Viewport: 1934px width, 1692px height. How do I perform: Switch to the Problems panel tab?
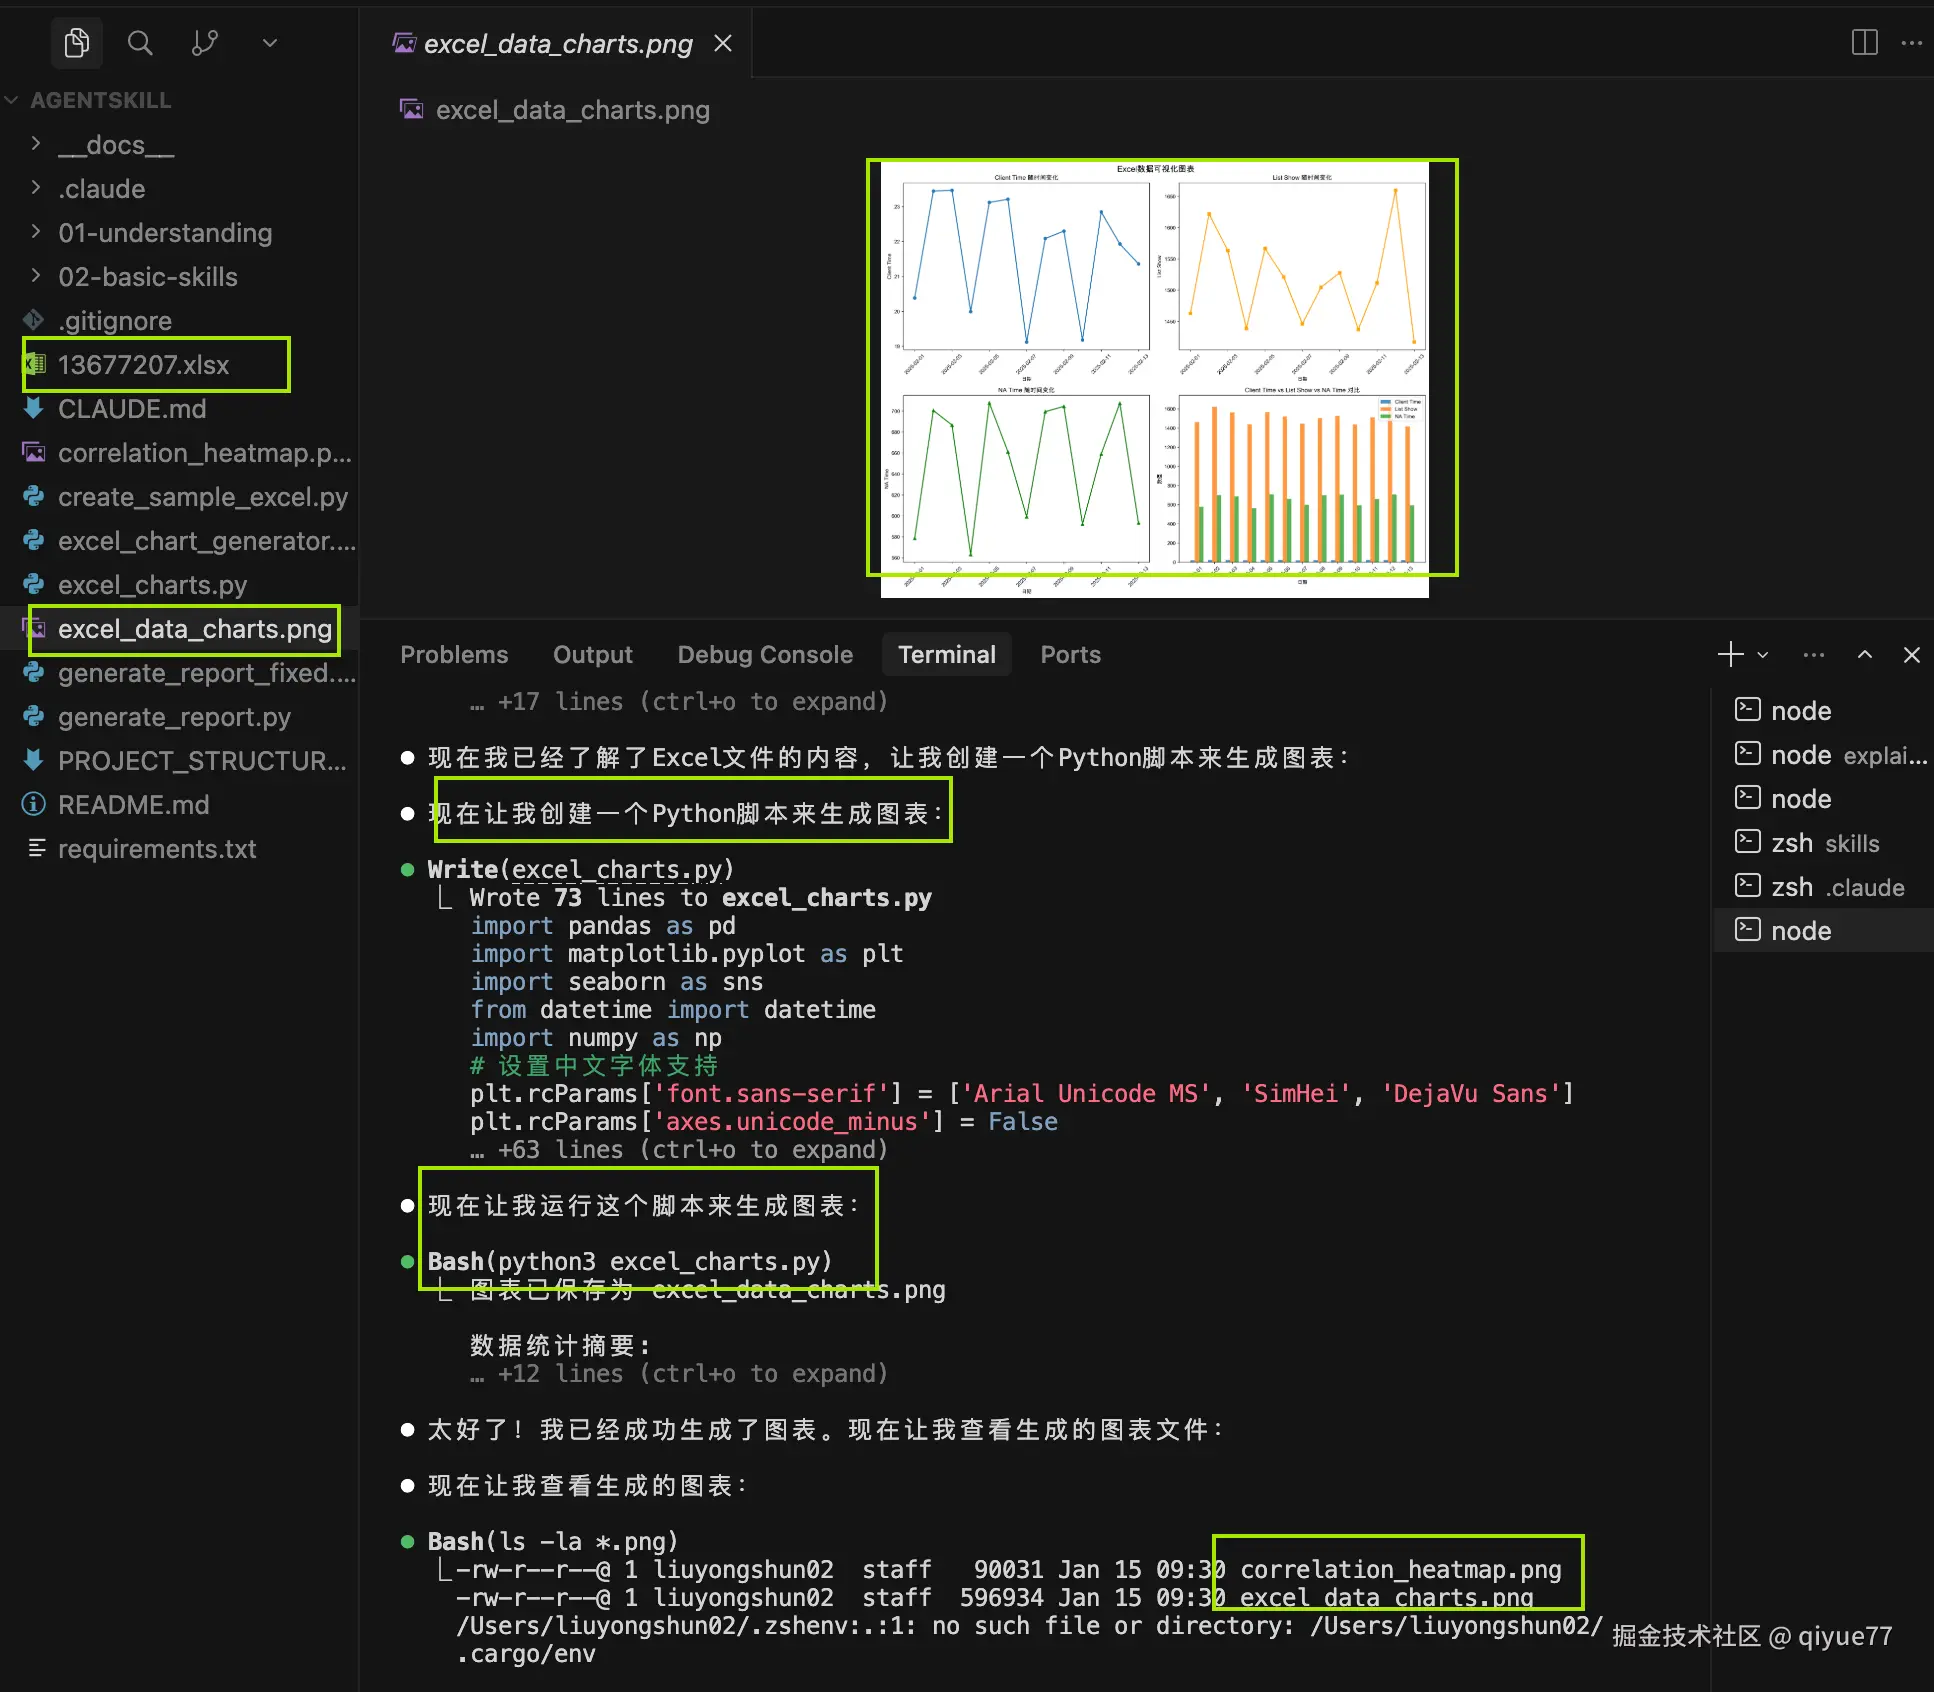tap(454, 655)
